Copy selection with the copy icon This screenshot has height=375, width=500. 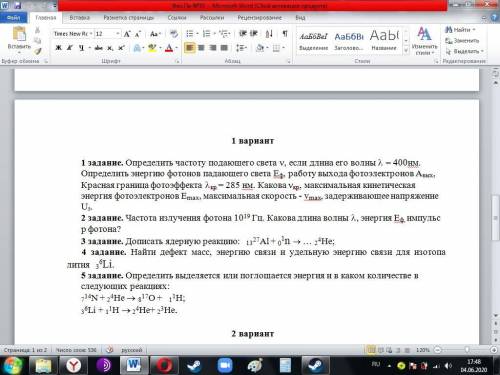coord(38,41)
